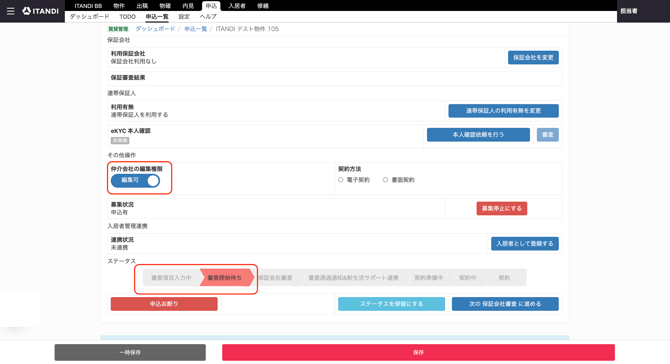Open the TODO sub menu
Viewport: 670px width, 364px height.
[x=127, y=17]
